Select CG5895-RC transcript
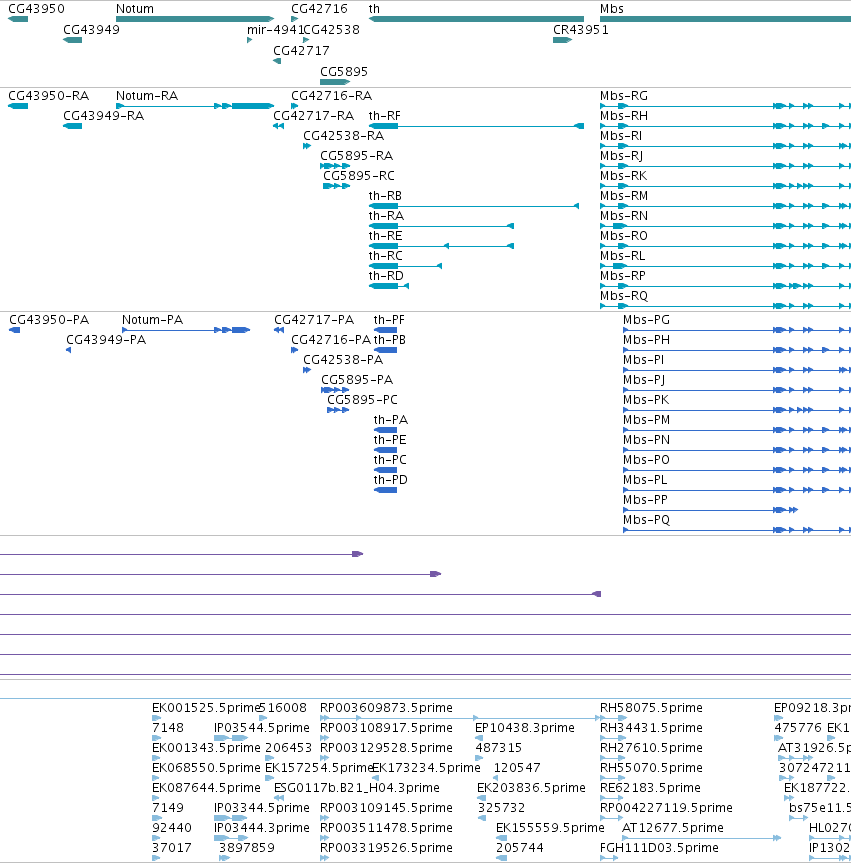 pyautogui.click(x=336, y=186)
